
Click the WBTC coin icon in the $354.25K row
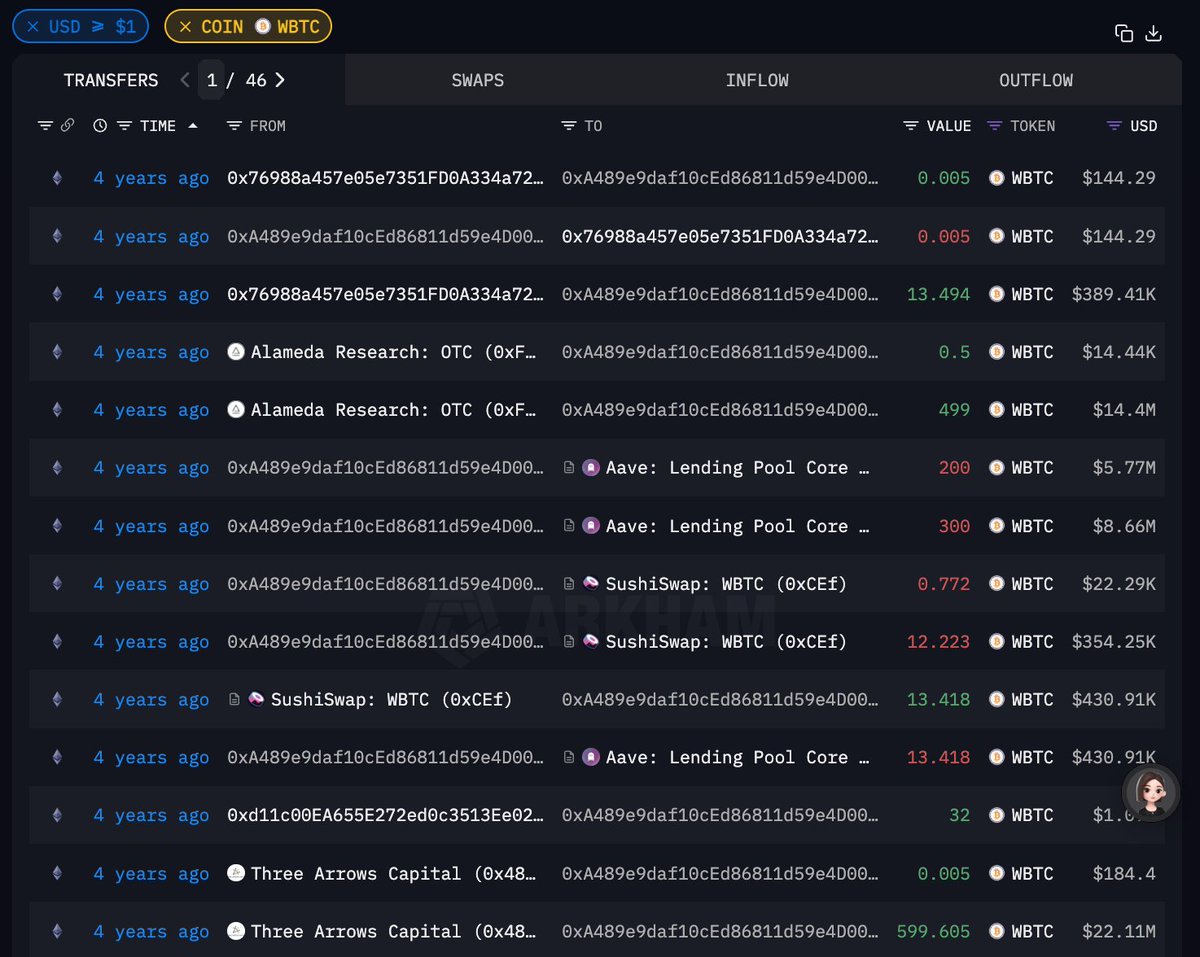996,642
